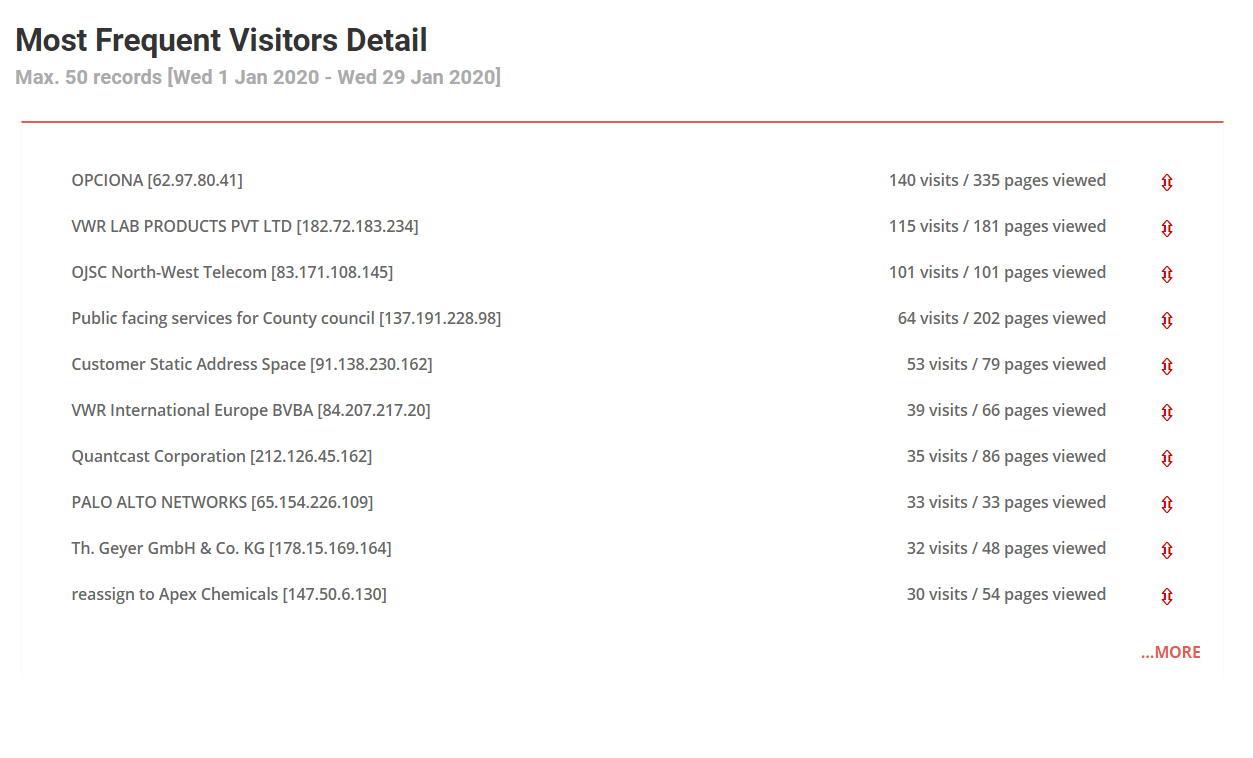Viewport: 1253px width, 758px height.
Task: Open the ...MORE link
Action: click(1170, 652)
